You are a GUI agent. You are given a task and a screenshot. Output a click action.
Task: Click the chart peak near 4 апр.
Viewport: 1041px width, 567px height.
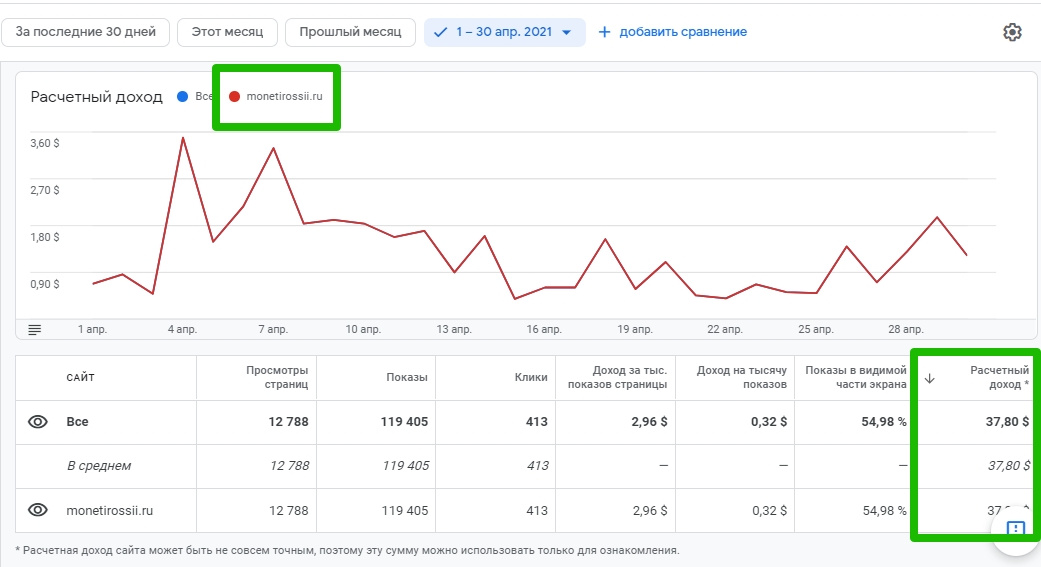(183, 138)
